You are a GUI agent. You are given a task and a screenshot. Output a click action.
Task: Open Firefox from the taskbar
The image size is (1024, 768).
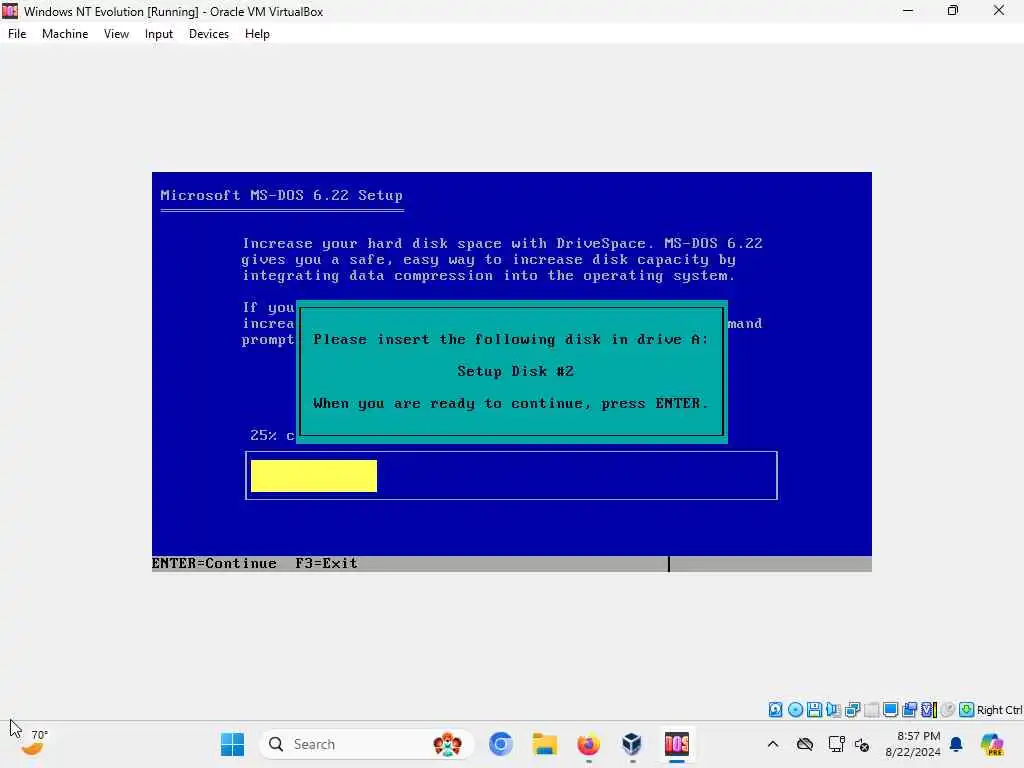(588, 744)
